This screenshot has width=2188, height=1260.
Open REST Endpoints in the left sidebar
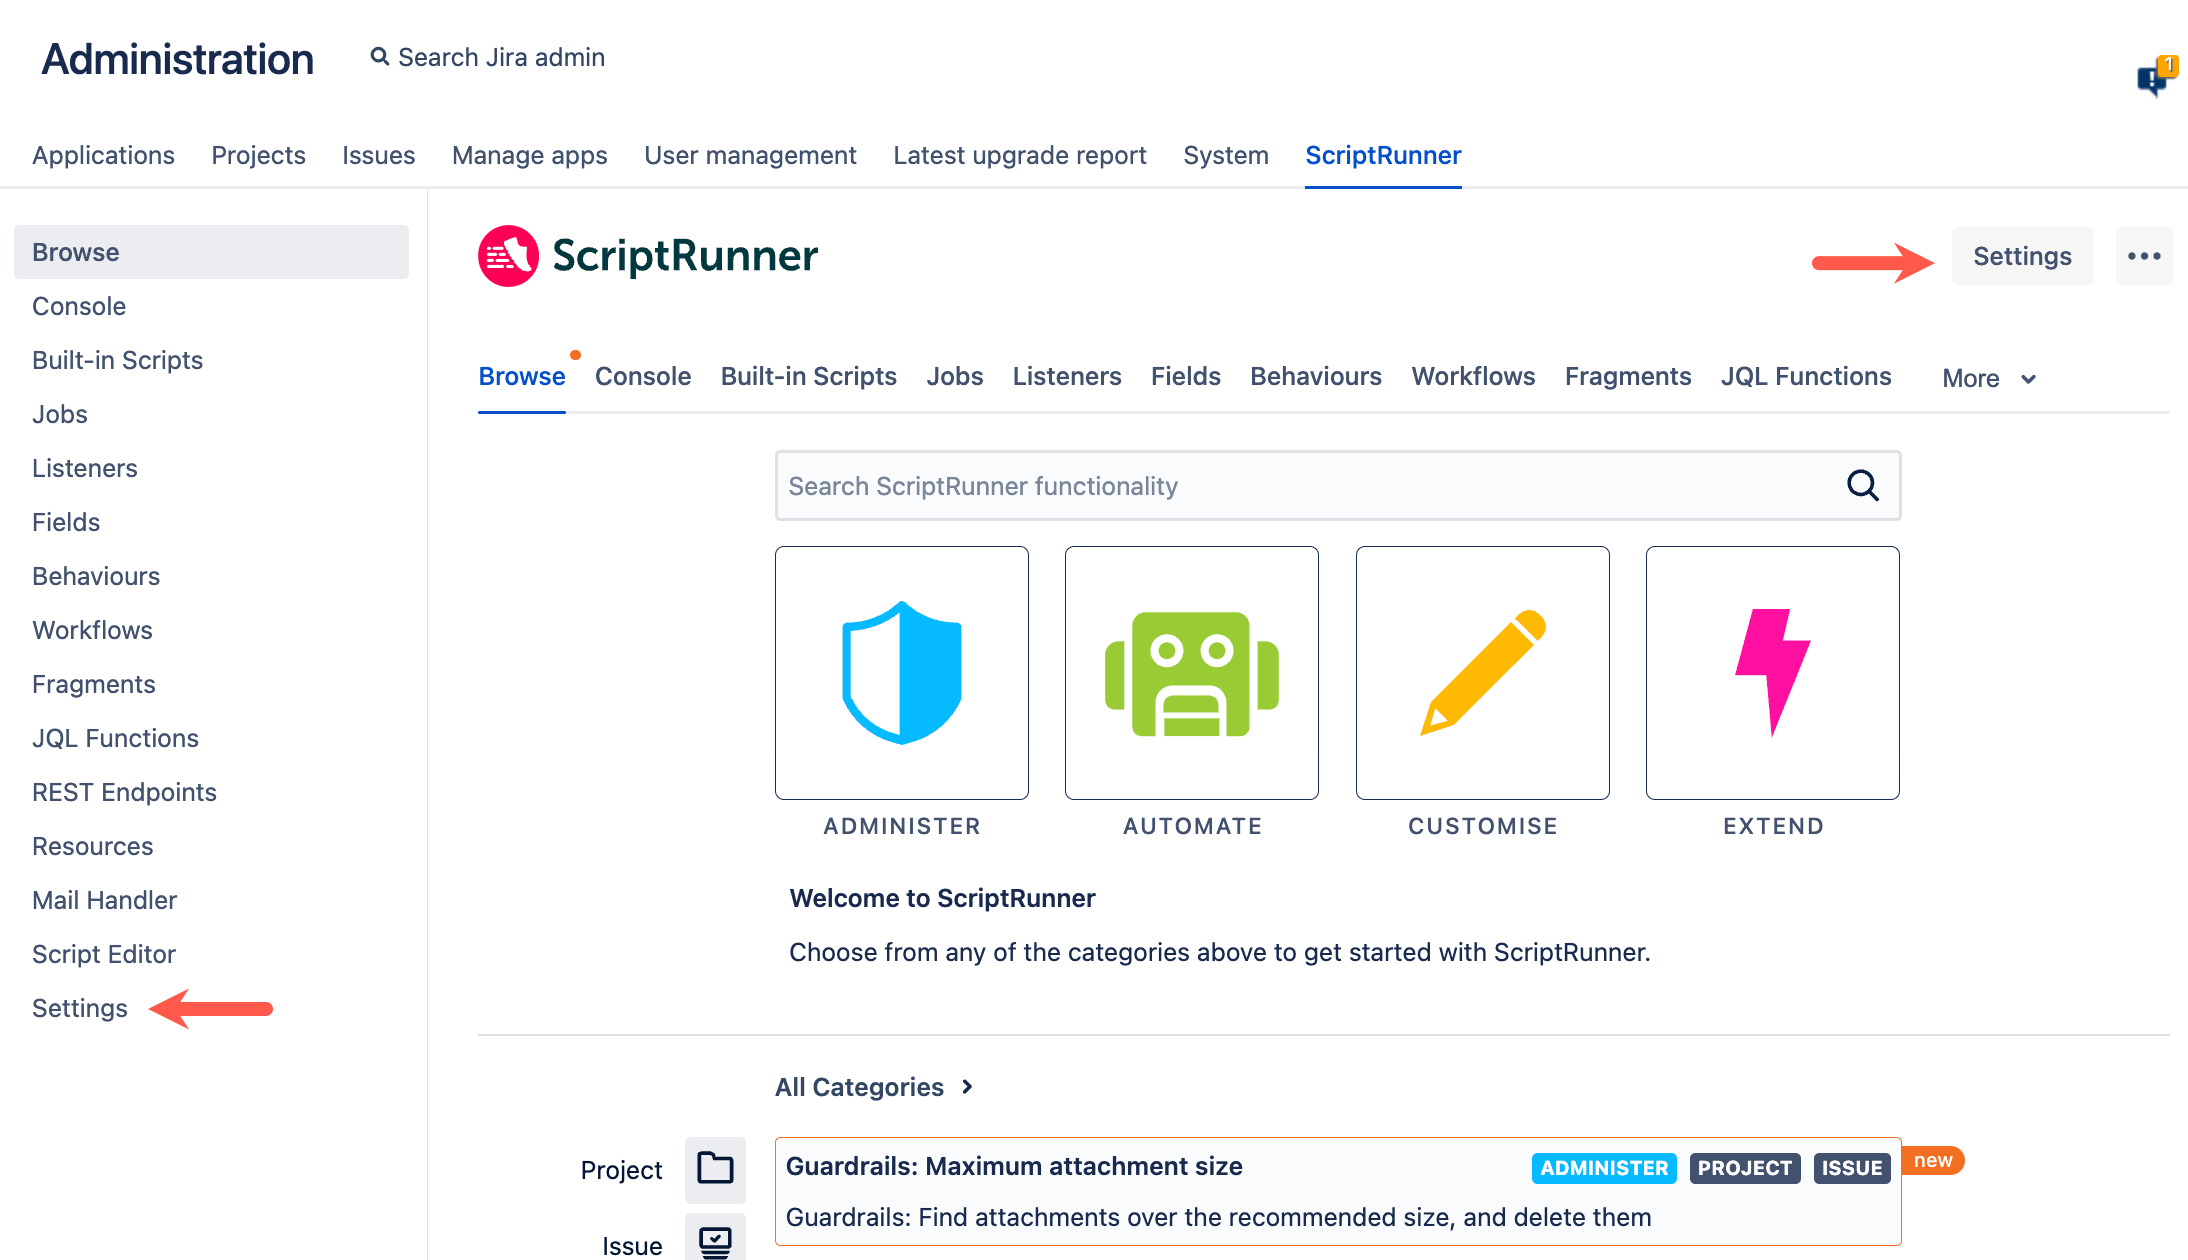pyautogui.click(x=124, y=792)
